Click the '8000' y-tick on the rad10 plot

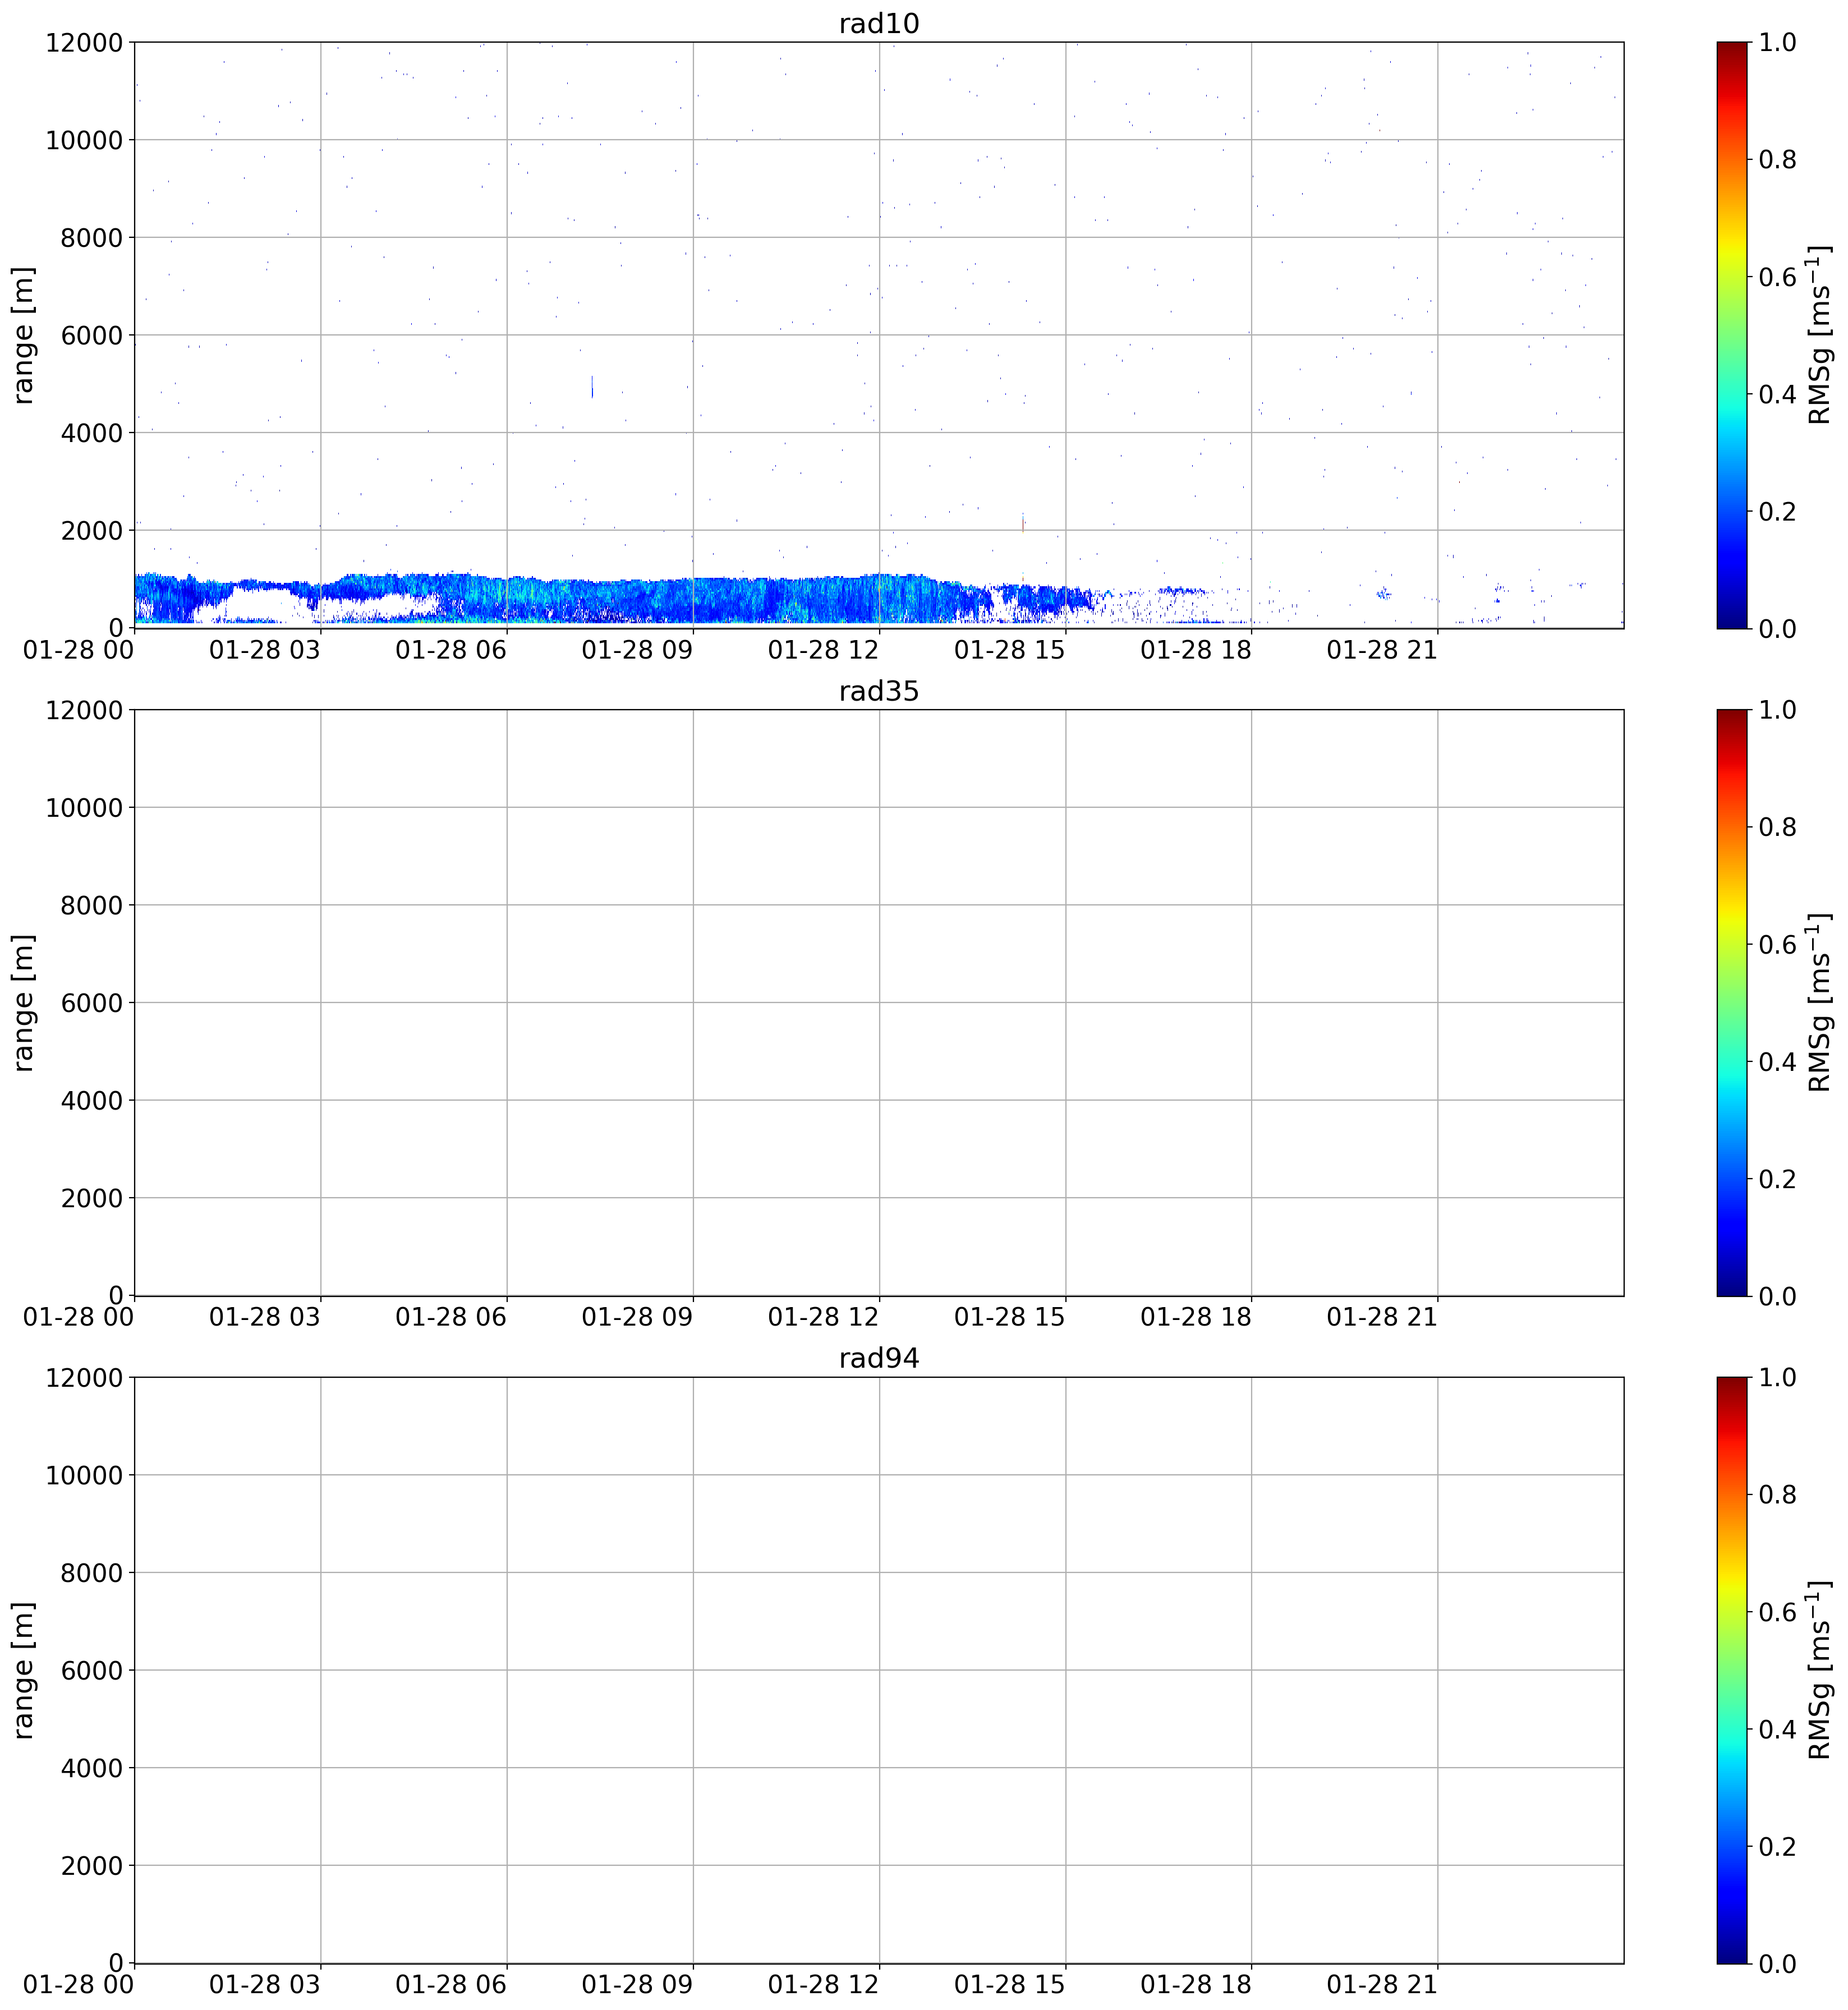91,237
